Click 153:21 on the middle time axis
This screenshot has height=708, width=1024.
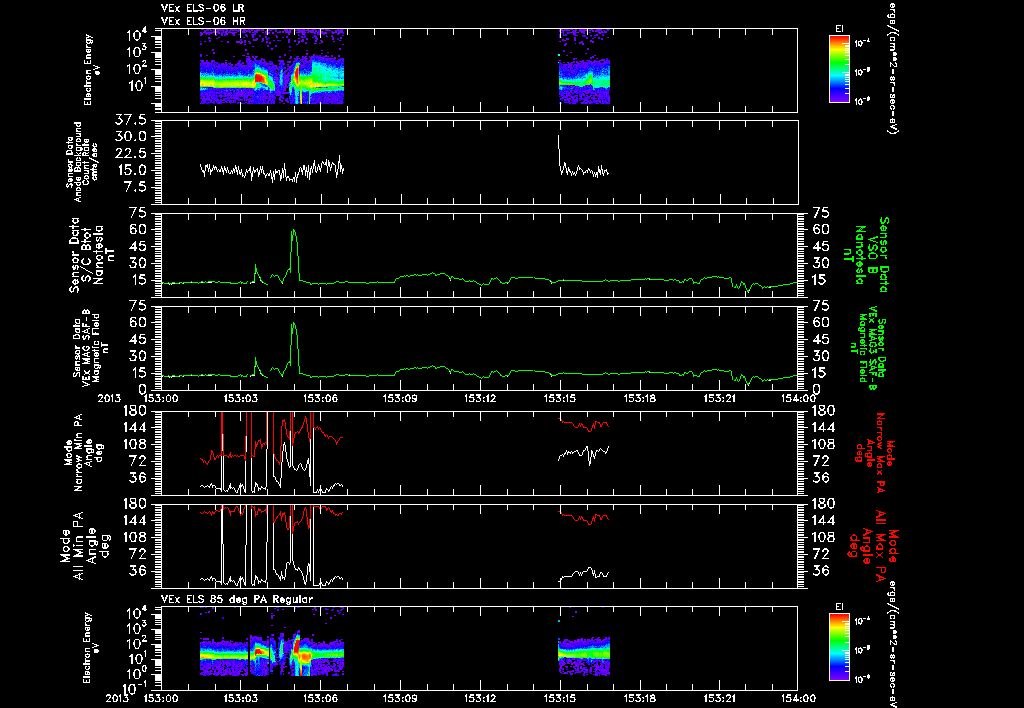tap(718, 398)
